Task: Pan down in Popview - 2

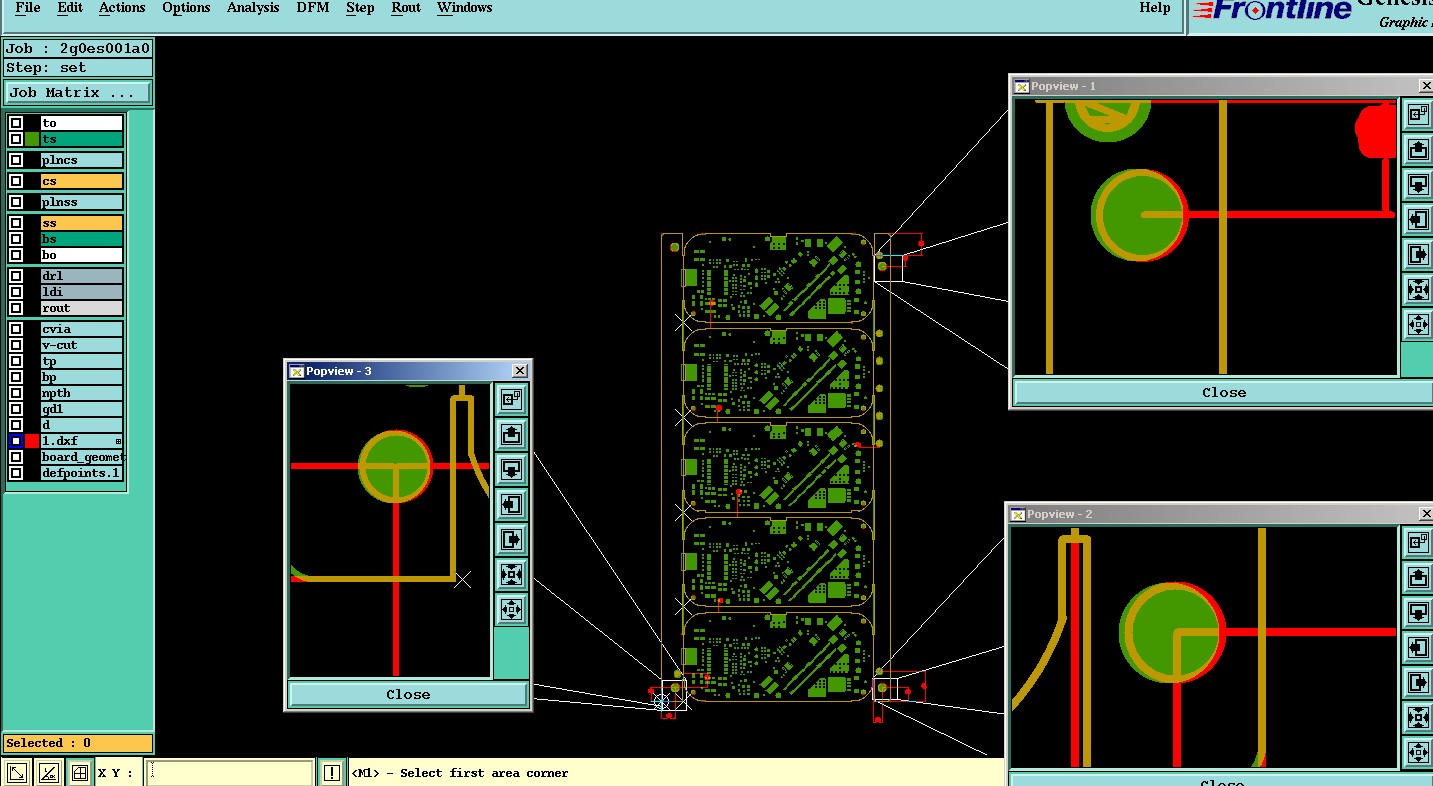Action: [1418, 613]
